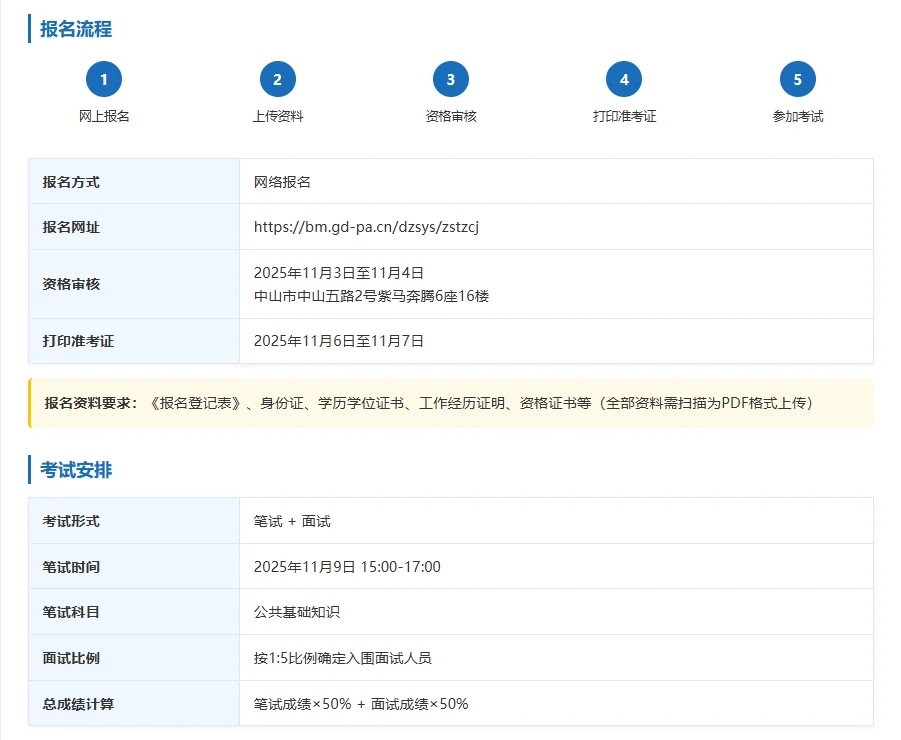Click step 4 icon 打印准考证

[x=625, y=79]
